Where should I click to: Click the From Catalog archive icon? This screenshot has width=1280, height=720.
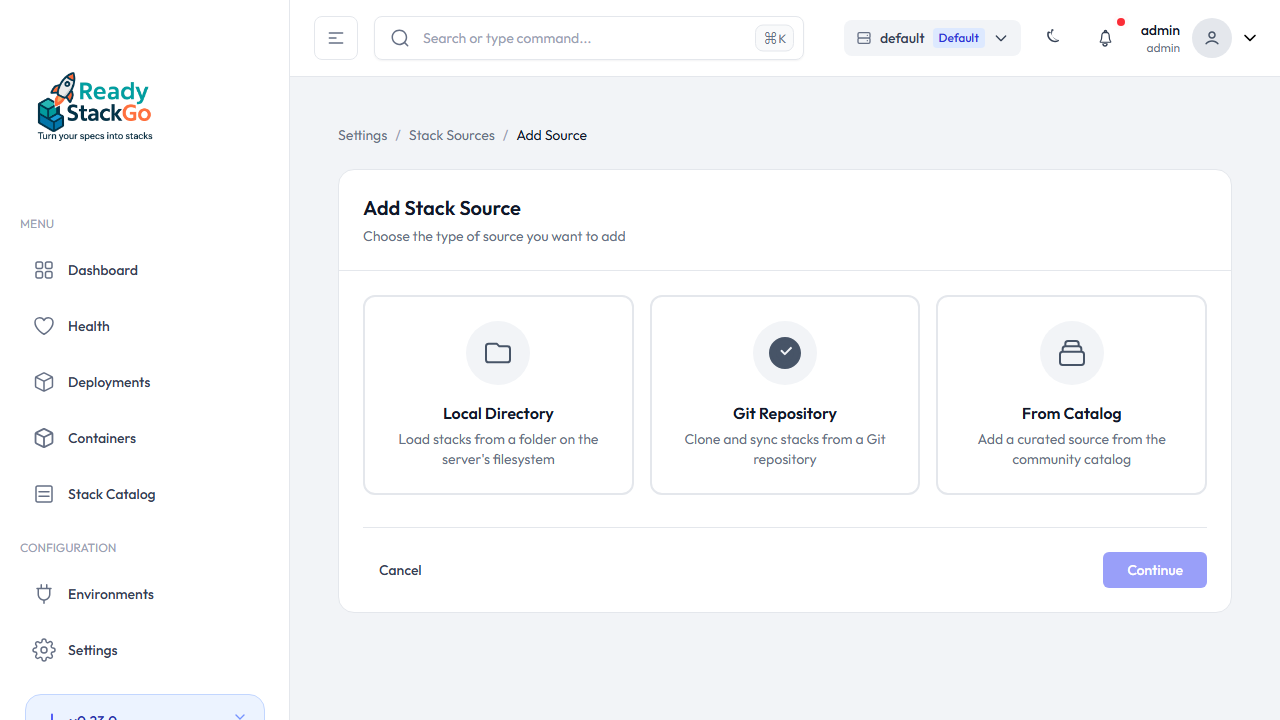(x=1071, y=353)
